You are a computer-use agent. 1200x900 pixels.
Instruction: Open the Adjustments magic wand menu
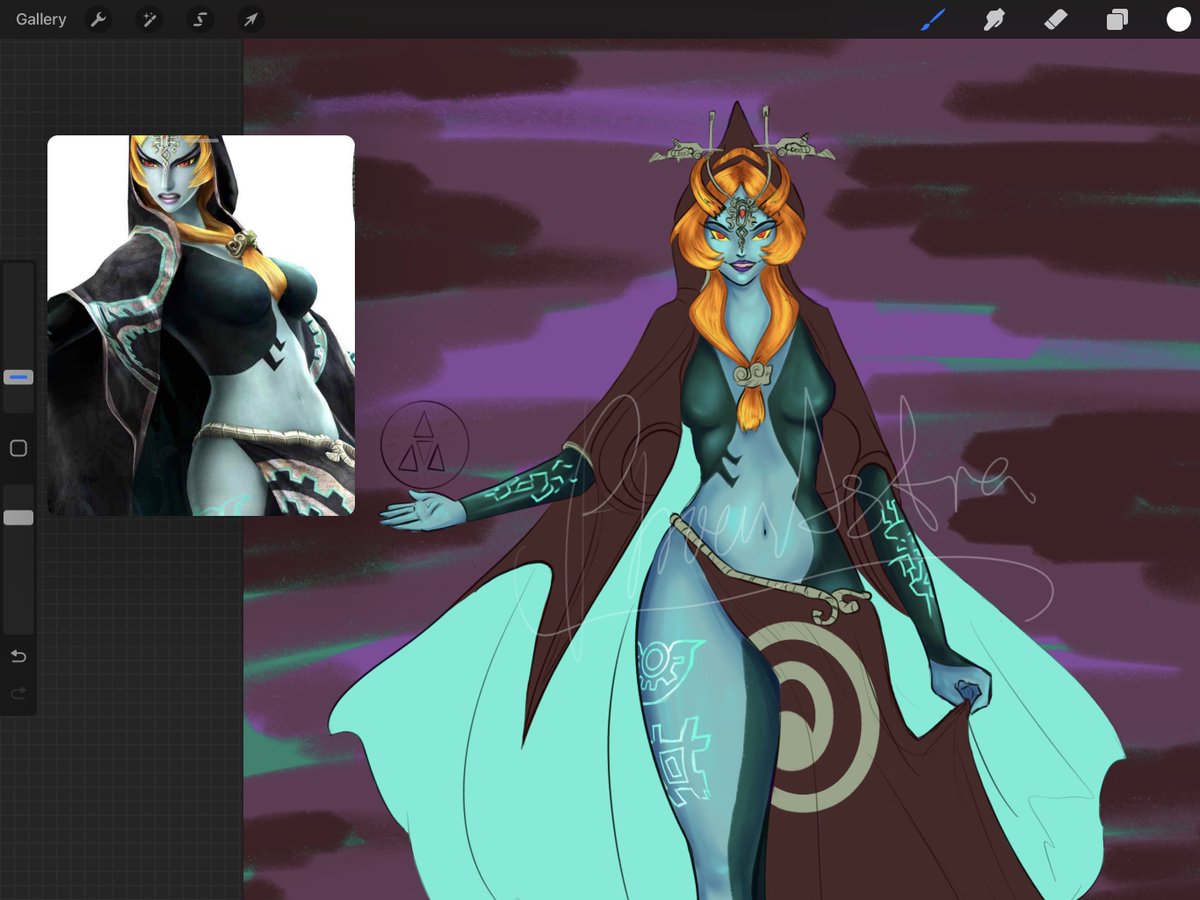pos(148,19)
